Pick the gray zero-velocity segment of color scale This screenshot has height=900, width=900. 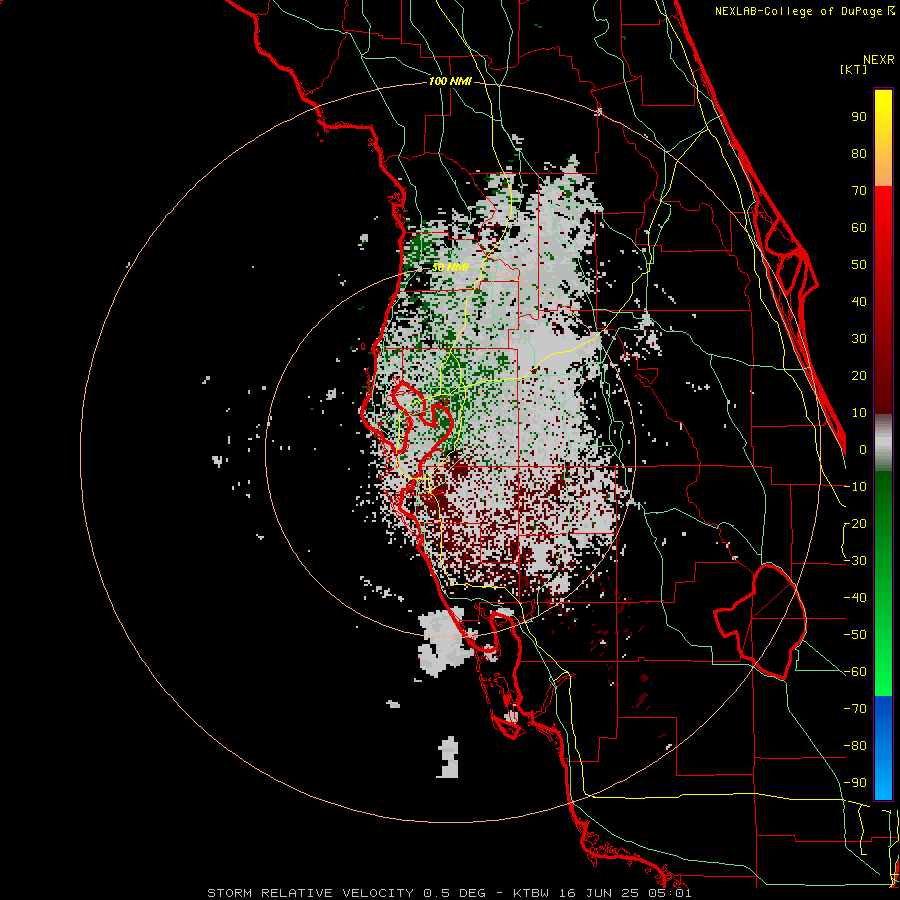(x=883, y=443)
